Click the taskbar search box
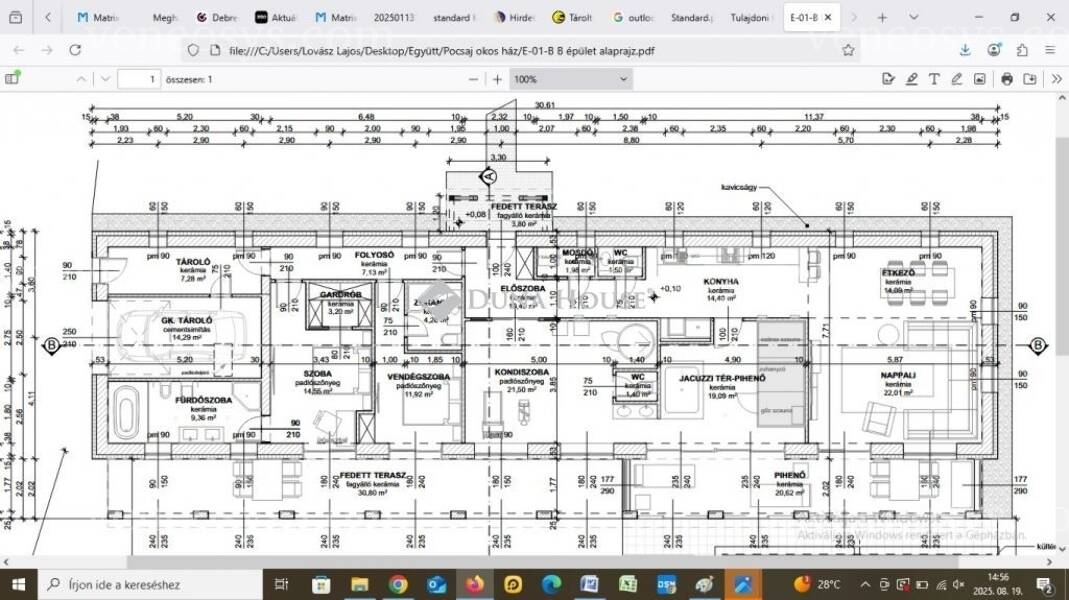 click(150, 584)
